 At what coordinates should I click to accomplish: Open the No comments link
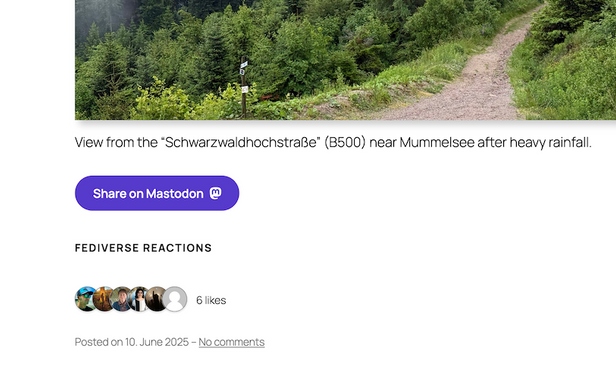coord(231,342)
